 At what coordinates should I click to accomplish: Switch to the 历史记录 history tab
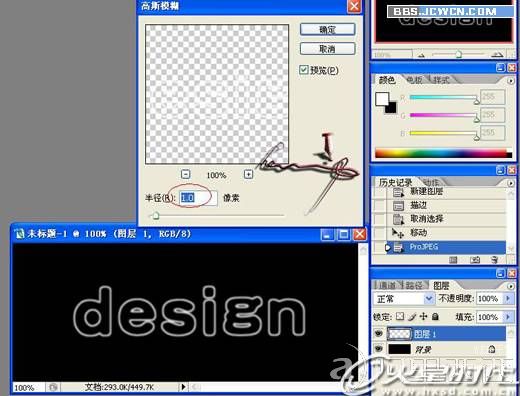(x=396, y=182)
